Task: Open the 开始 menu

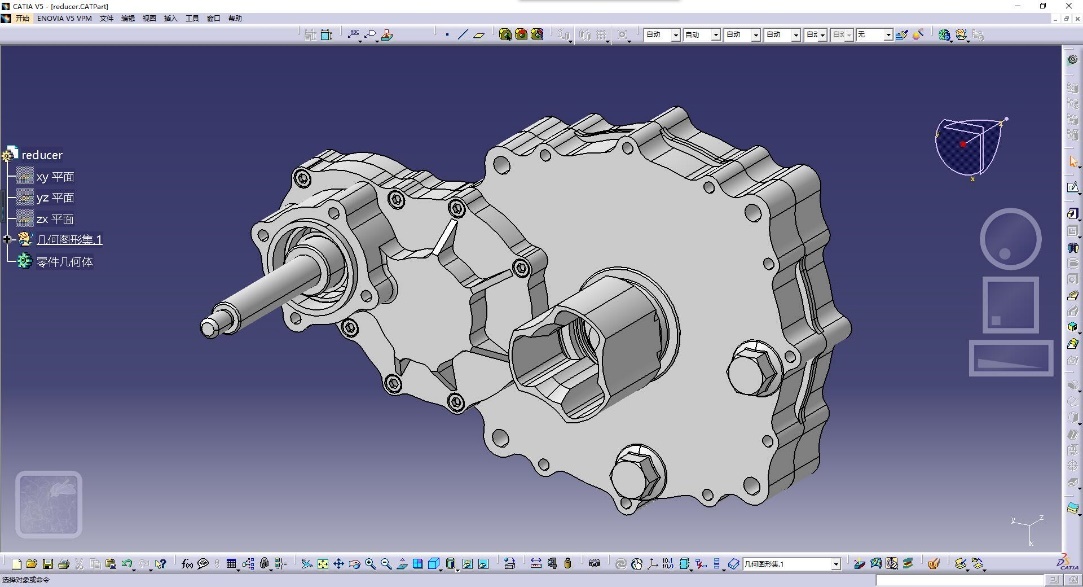Action: (x=22, y=18)
